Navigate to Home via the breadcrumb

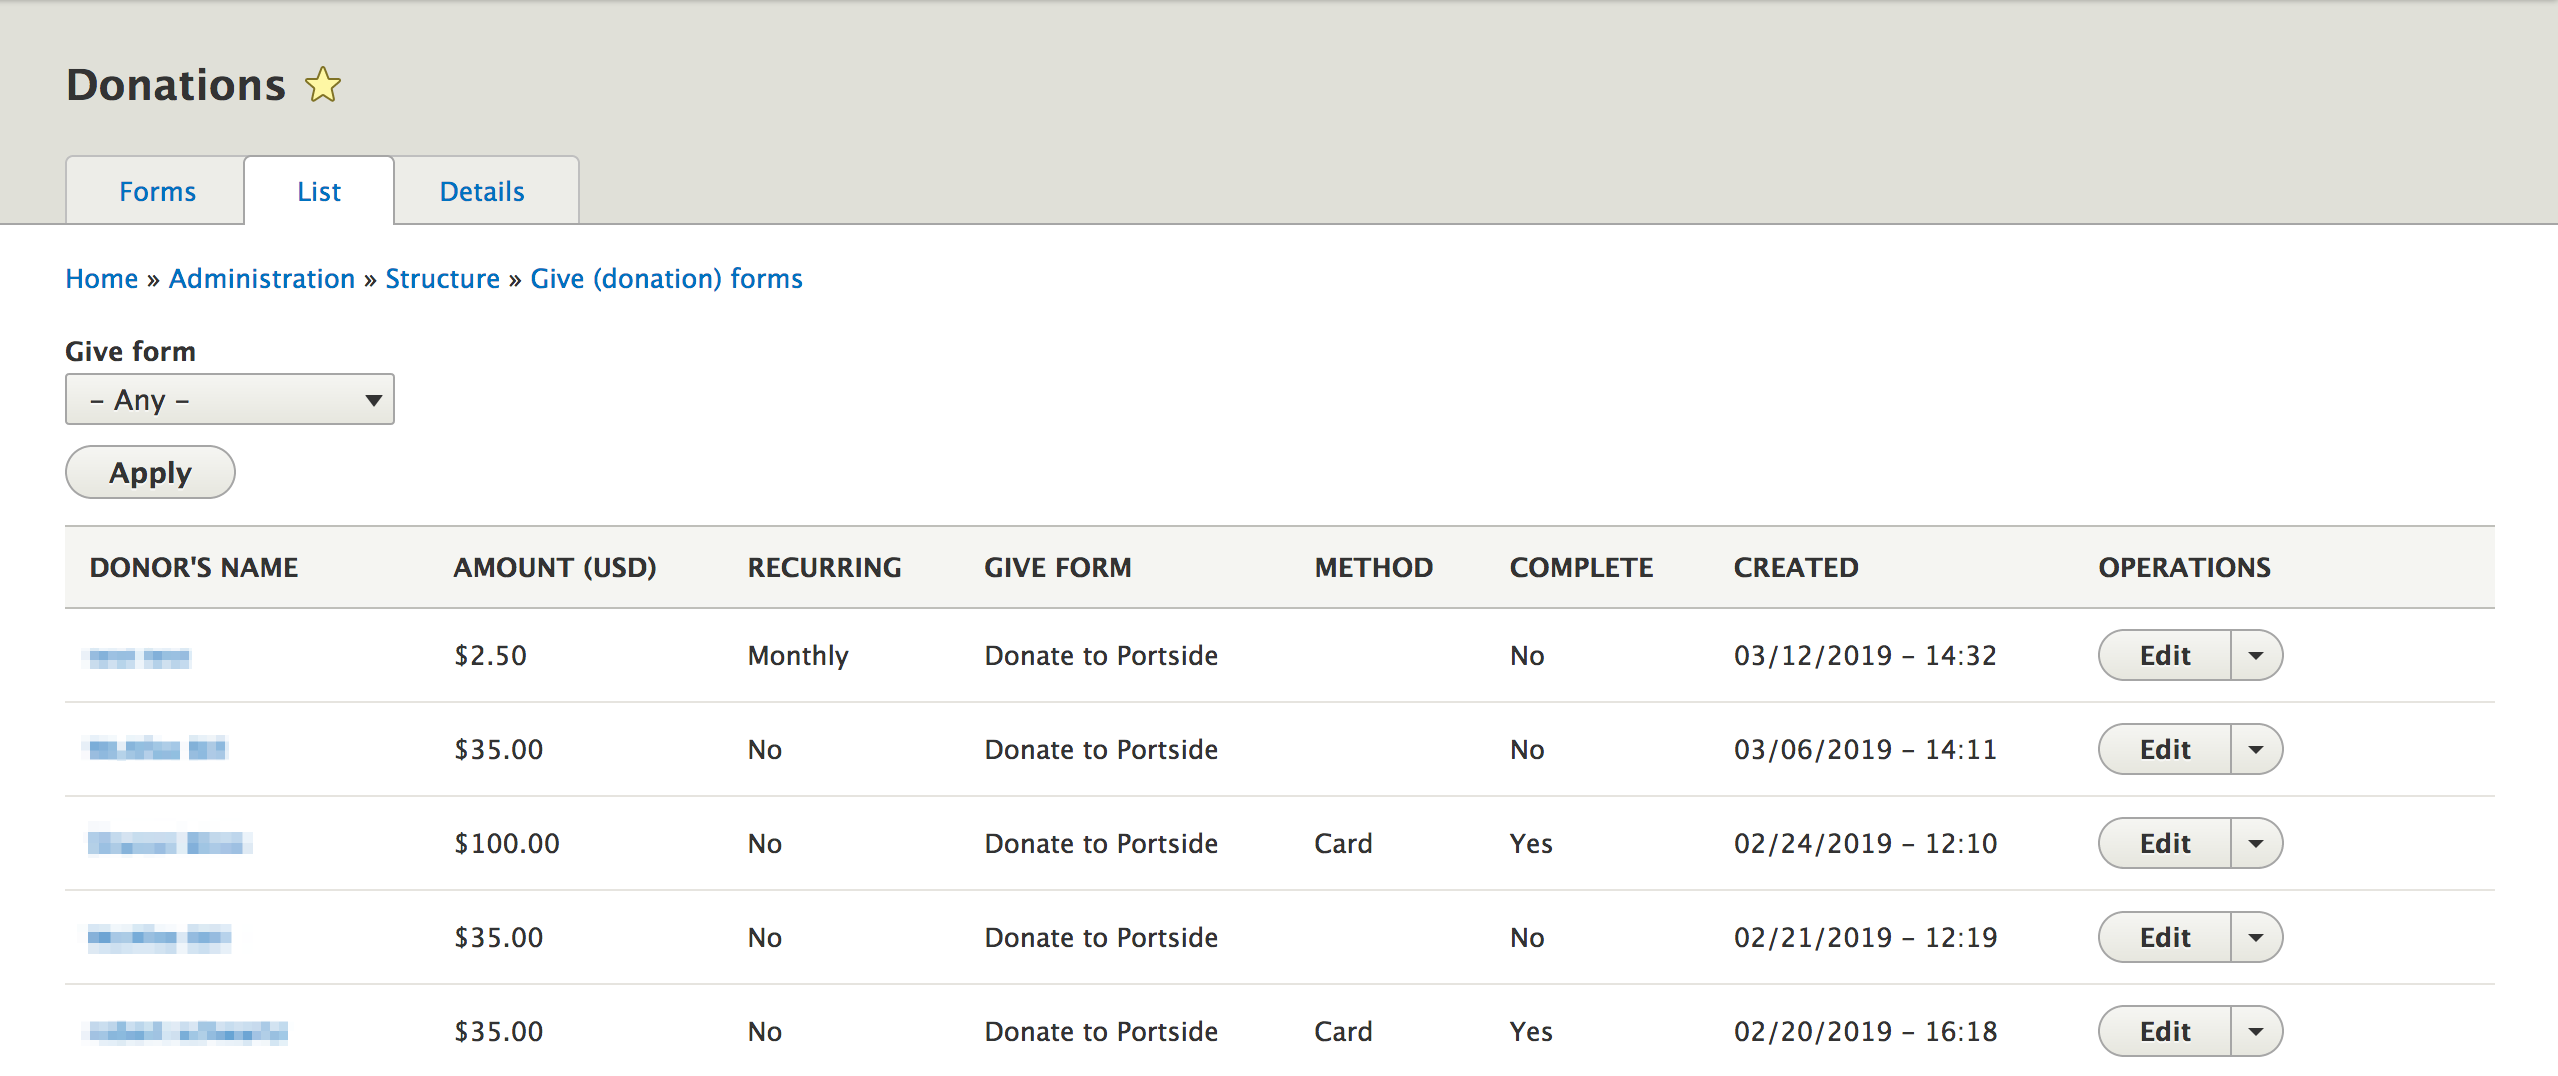(101, 278)
